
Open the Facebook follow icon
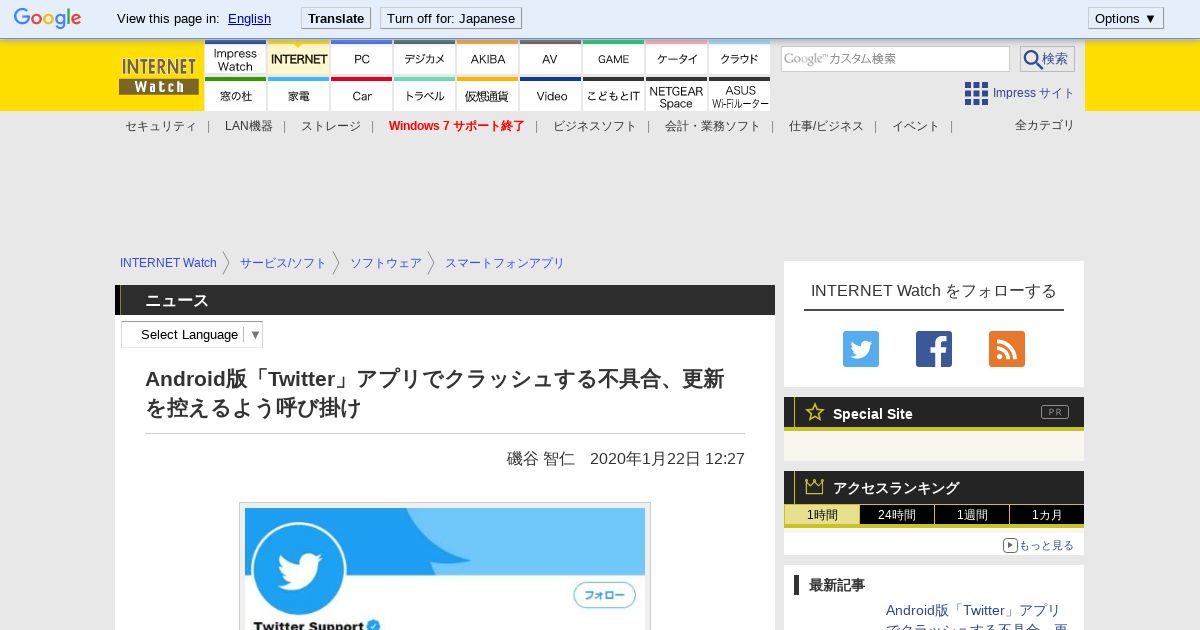tap(934, 349)
